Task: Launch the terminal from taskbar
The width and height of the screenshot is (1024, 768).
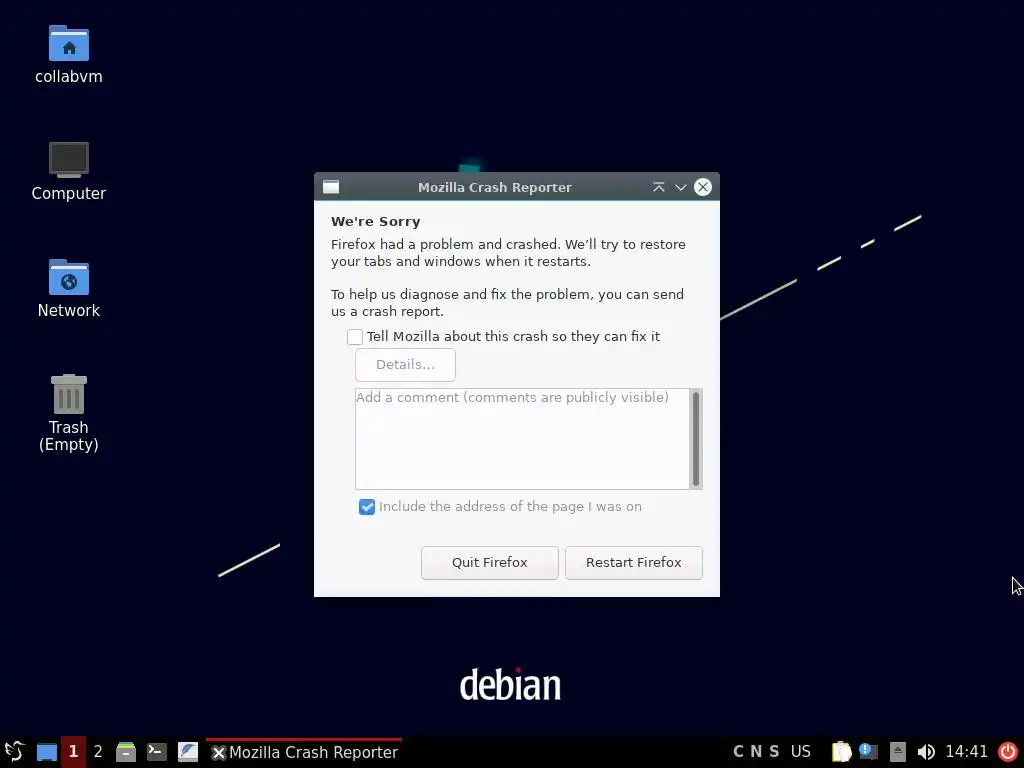Action: tap(157, 752)
